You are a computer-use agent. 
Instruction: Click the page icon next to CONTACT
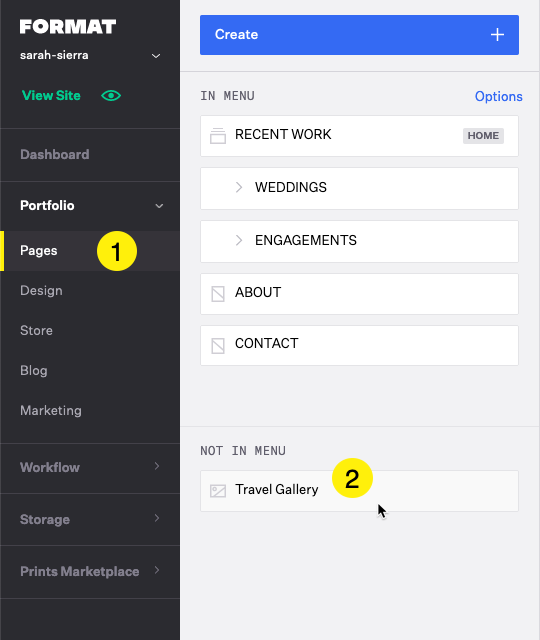click(x=218, y=346)
